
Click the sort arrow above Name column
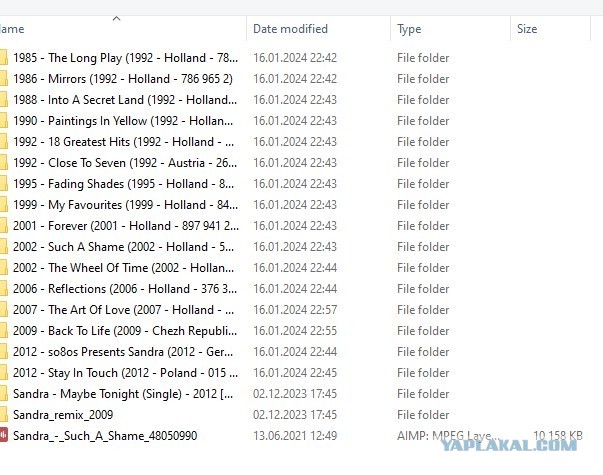[117, 18]
